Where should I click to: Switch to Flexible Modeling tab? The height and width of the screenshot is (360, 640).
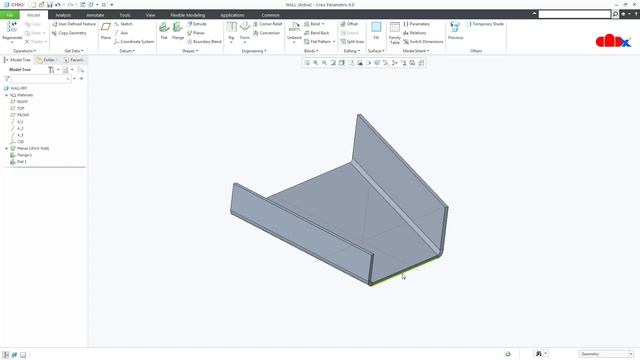point(188,15)
